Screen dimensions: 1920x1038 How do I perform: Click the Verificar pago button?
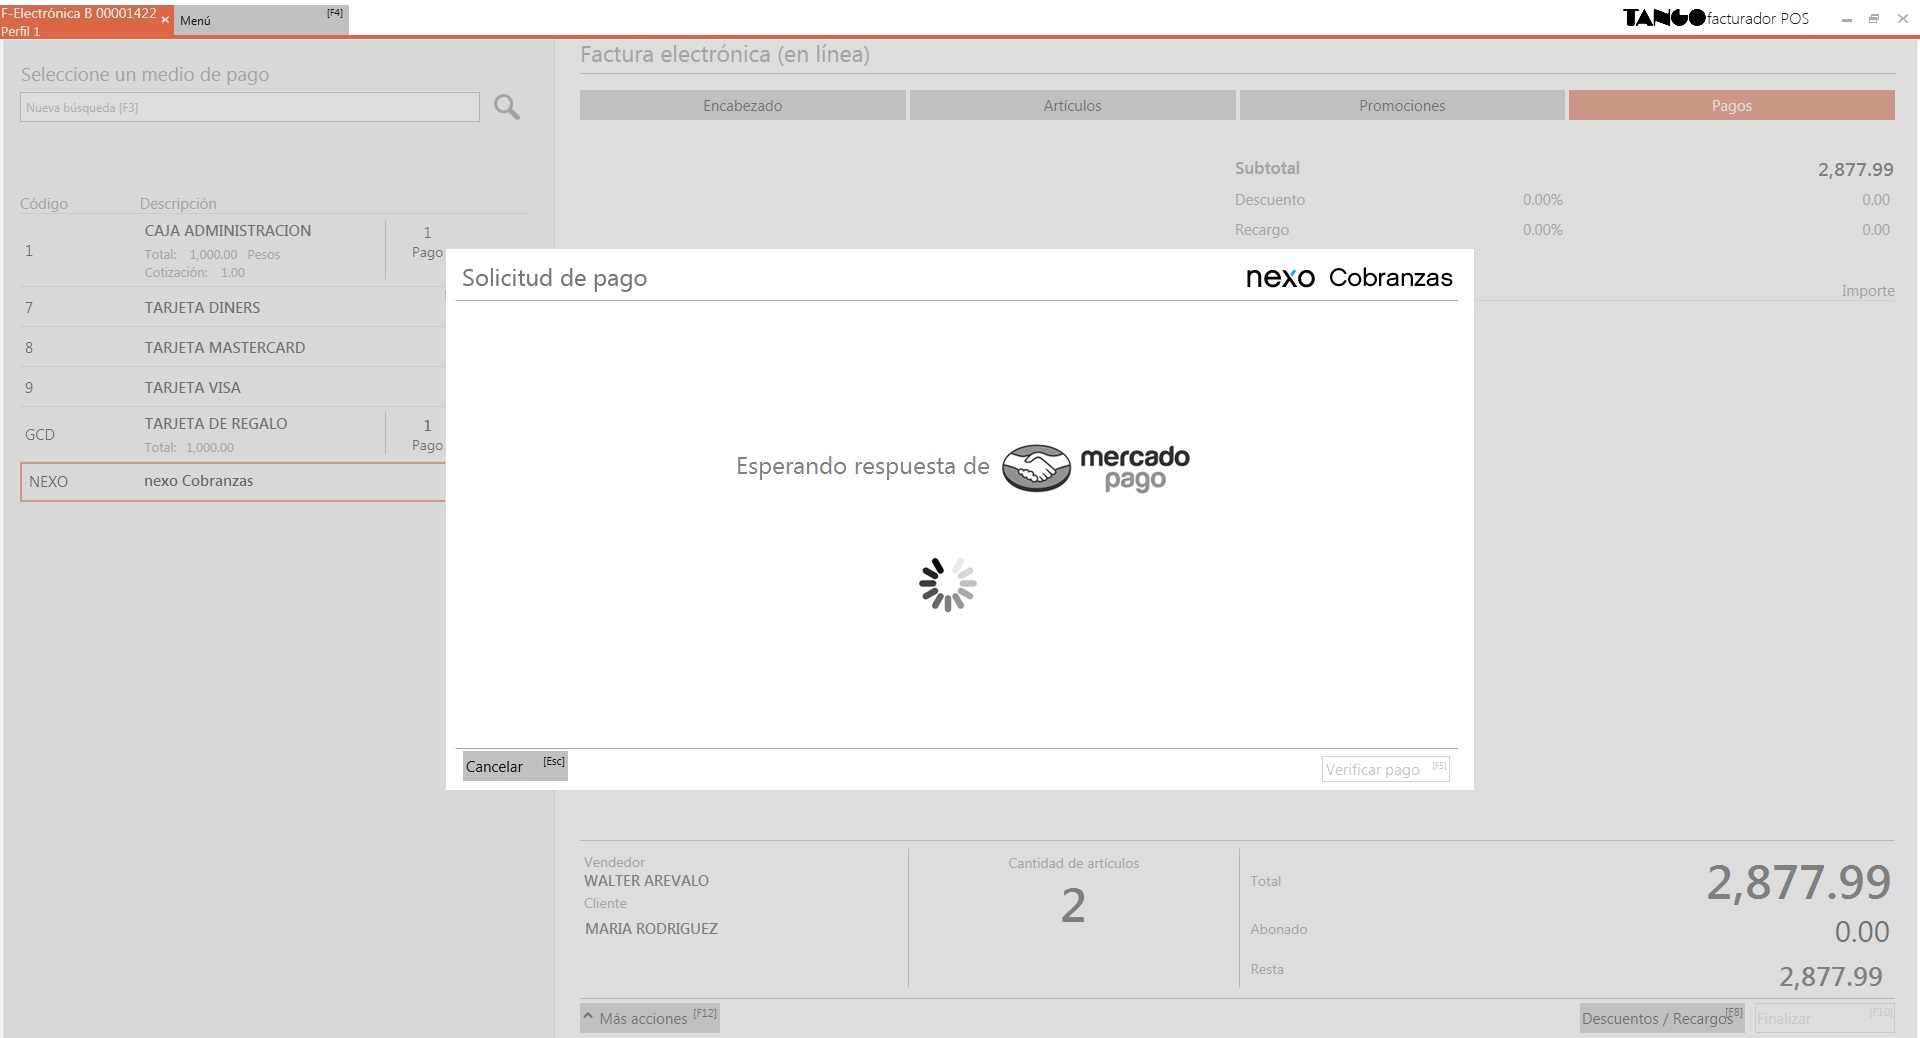tap(1384, 769)
